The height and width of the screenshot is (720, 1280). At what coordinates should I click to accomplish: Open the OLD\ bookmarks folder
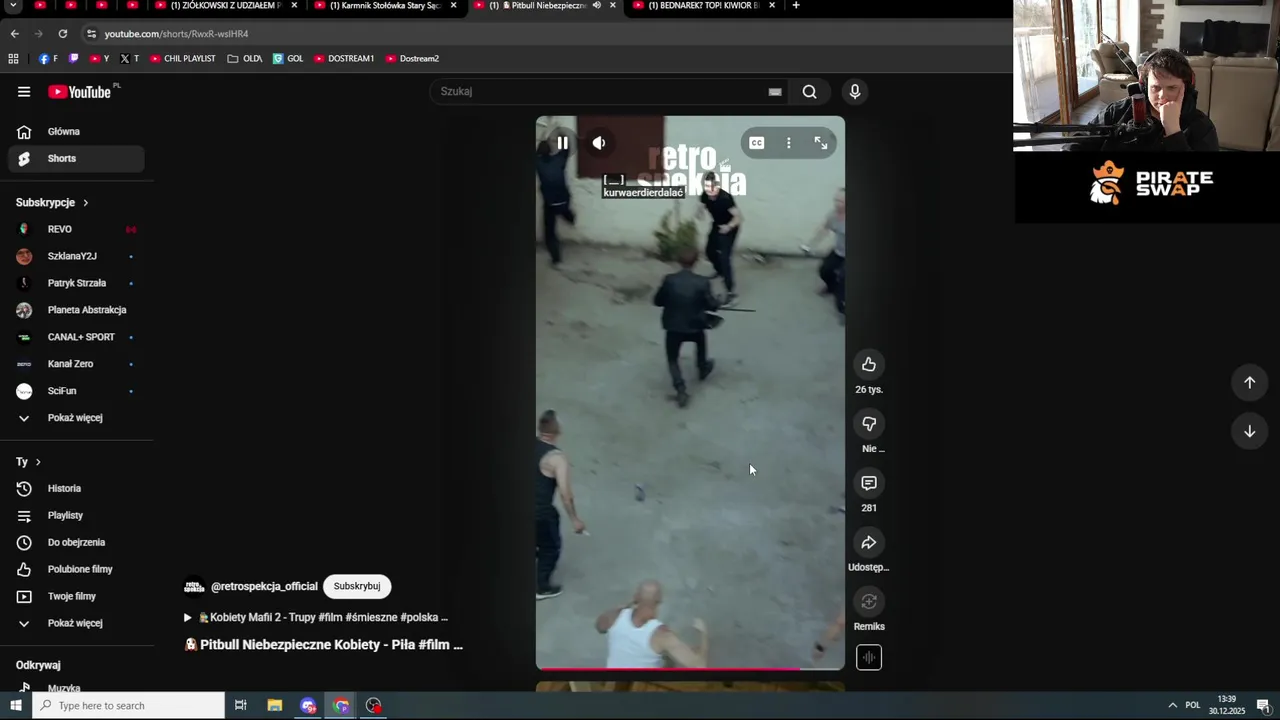coord(244,59)
